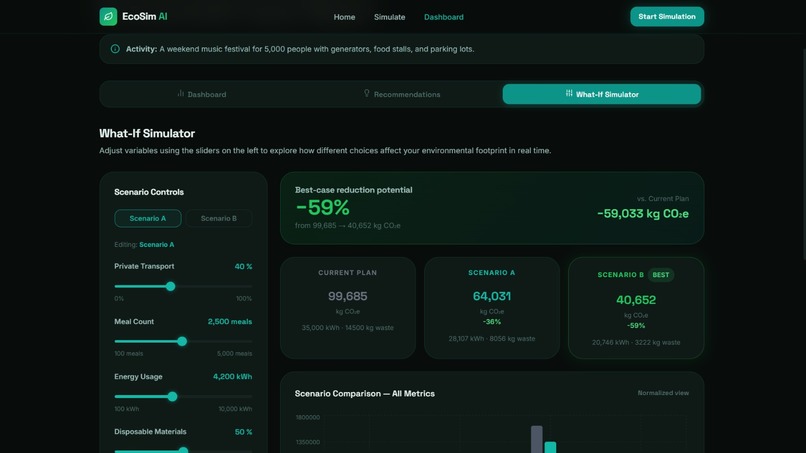
Task: Select the What-If Simulator tab
Action: 601,94
